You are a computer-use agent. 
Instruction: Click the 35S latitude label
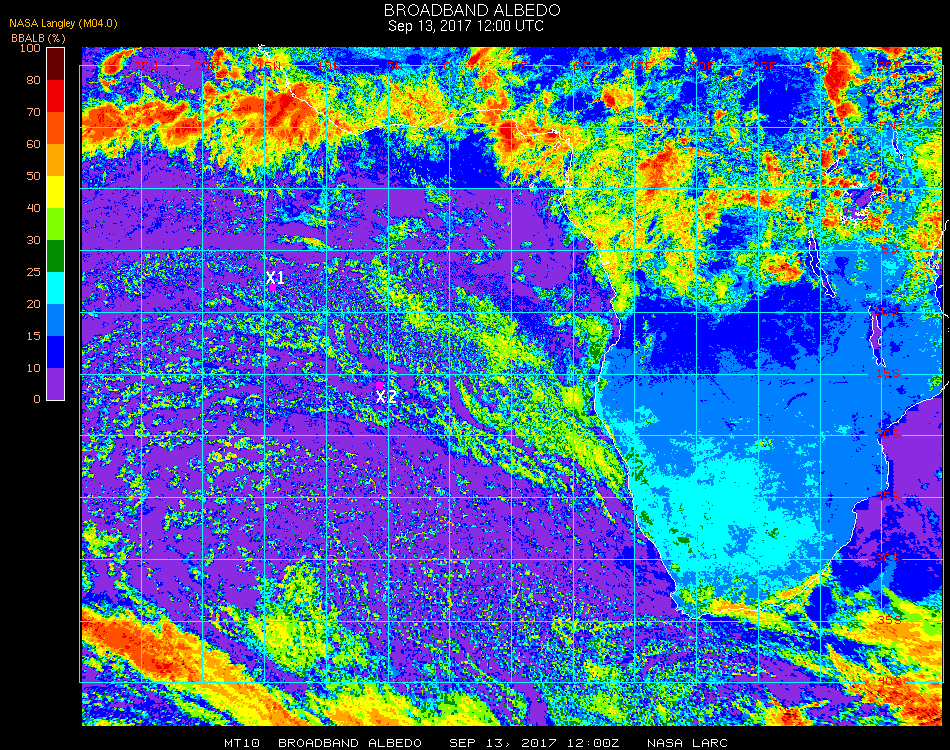pyautogui.click(x=889, y=620)
